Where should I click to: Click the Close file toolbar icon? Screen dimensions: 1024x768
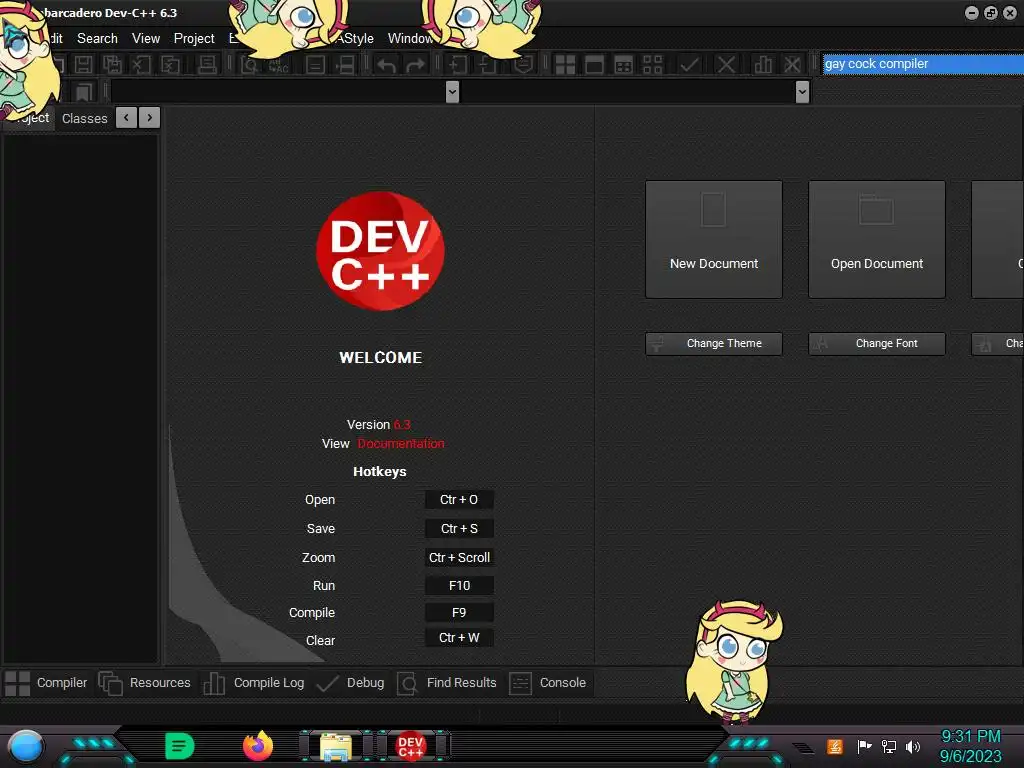pos(141,65)
